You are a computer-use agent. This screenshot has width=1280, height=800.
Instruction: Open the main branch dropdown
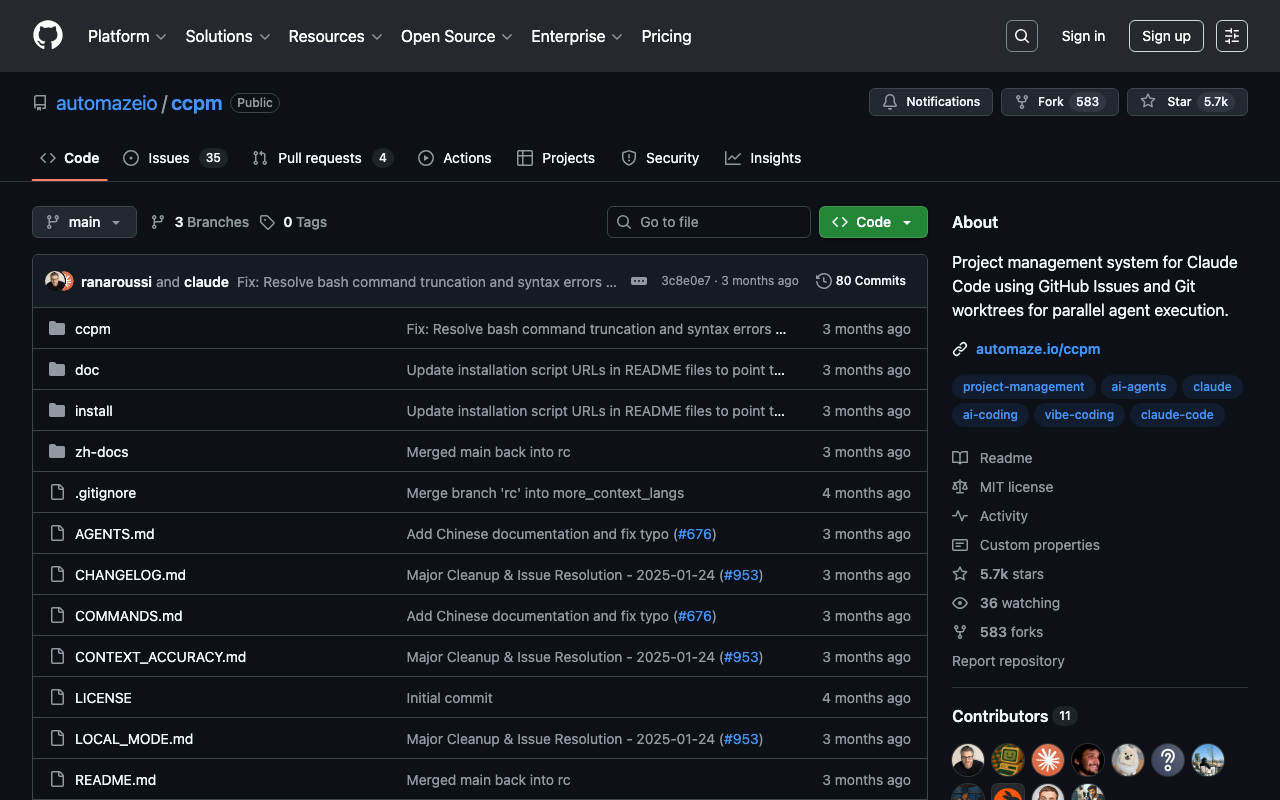(x=84, y=222)
